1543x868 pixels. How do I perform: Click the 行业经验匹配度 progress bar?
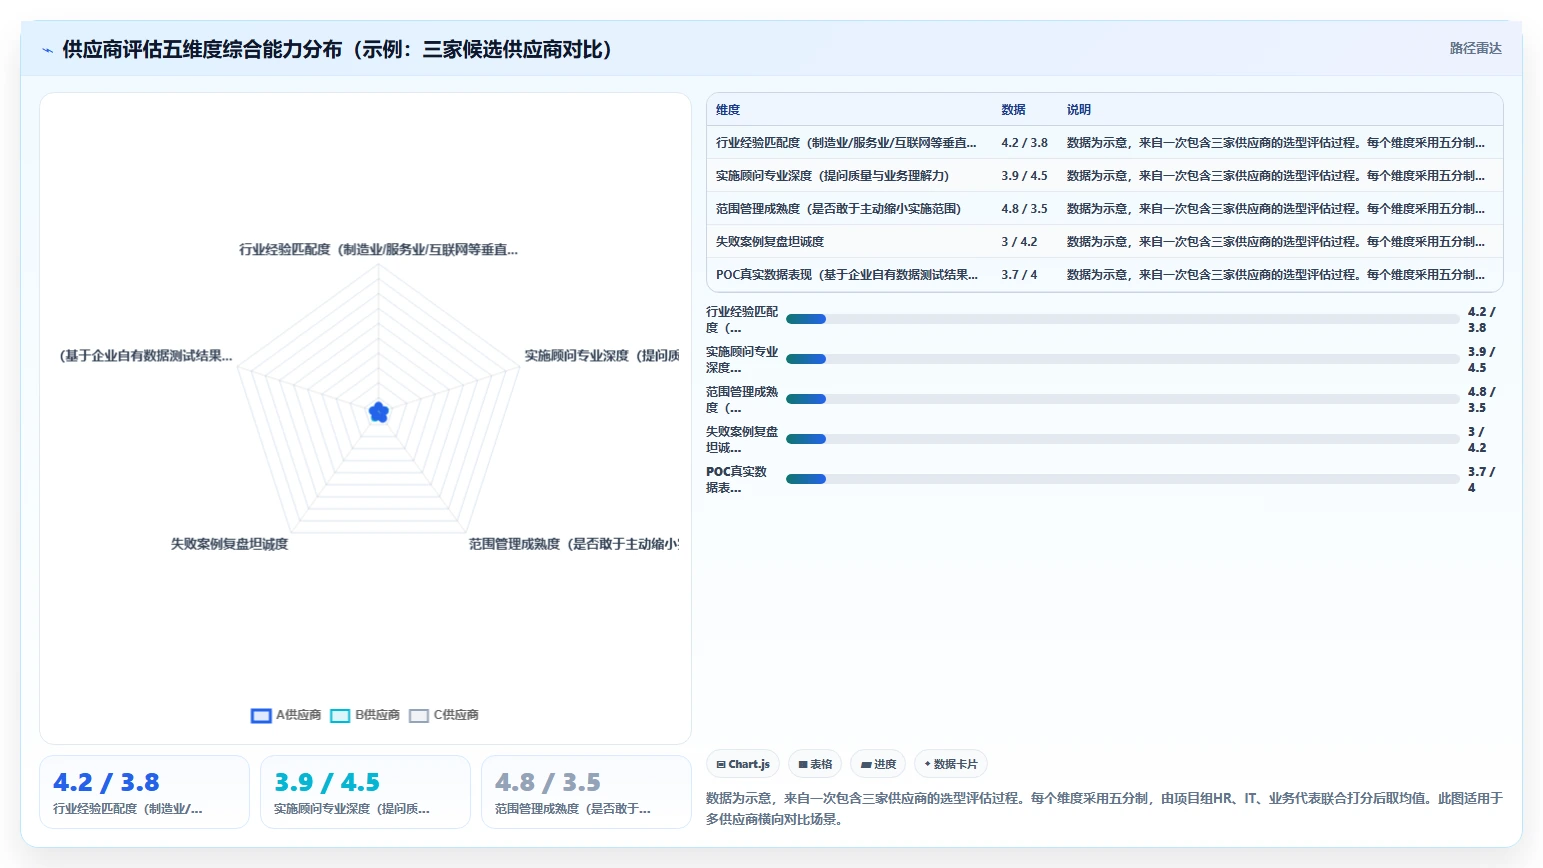[x=1123, y=319]
